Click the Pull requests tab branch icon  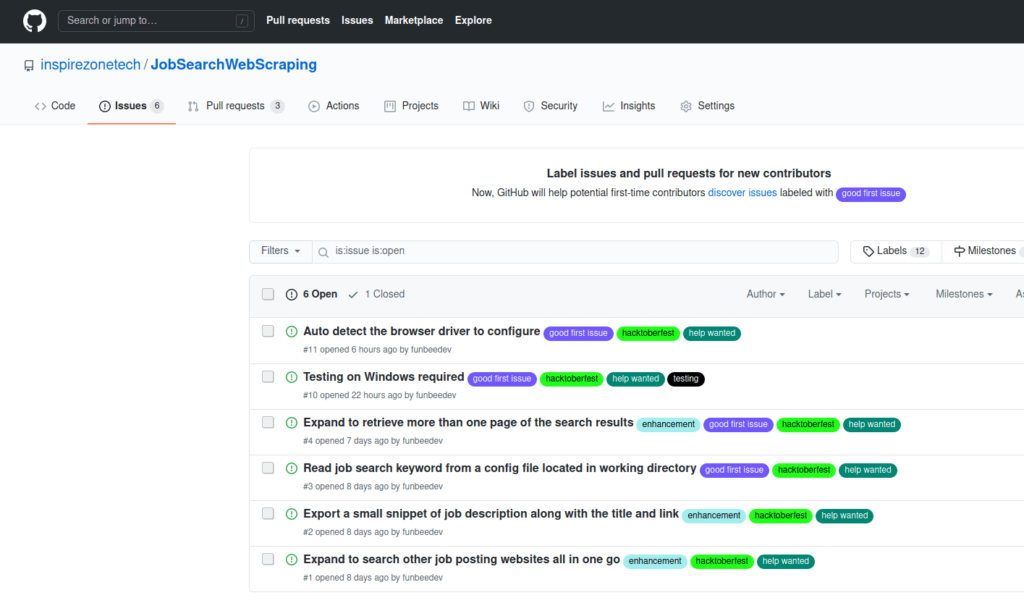(x=193, y=106)
